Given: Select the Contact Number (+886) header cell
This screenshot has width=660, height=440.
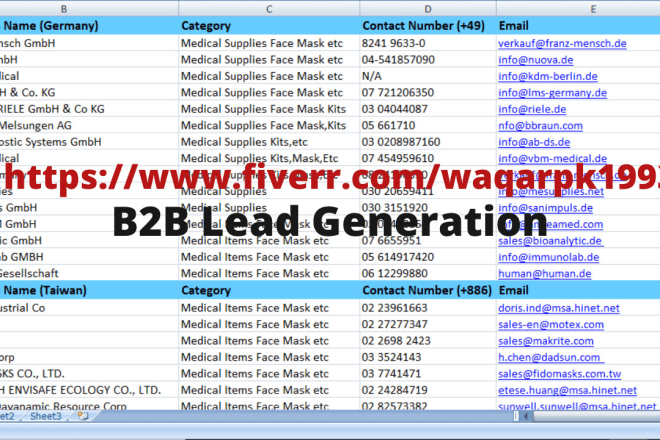Looking at the screenshot, I should 428,290.
